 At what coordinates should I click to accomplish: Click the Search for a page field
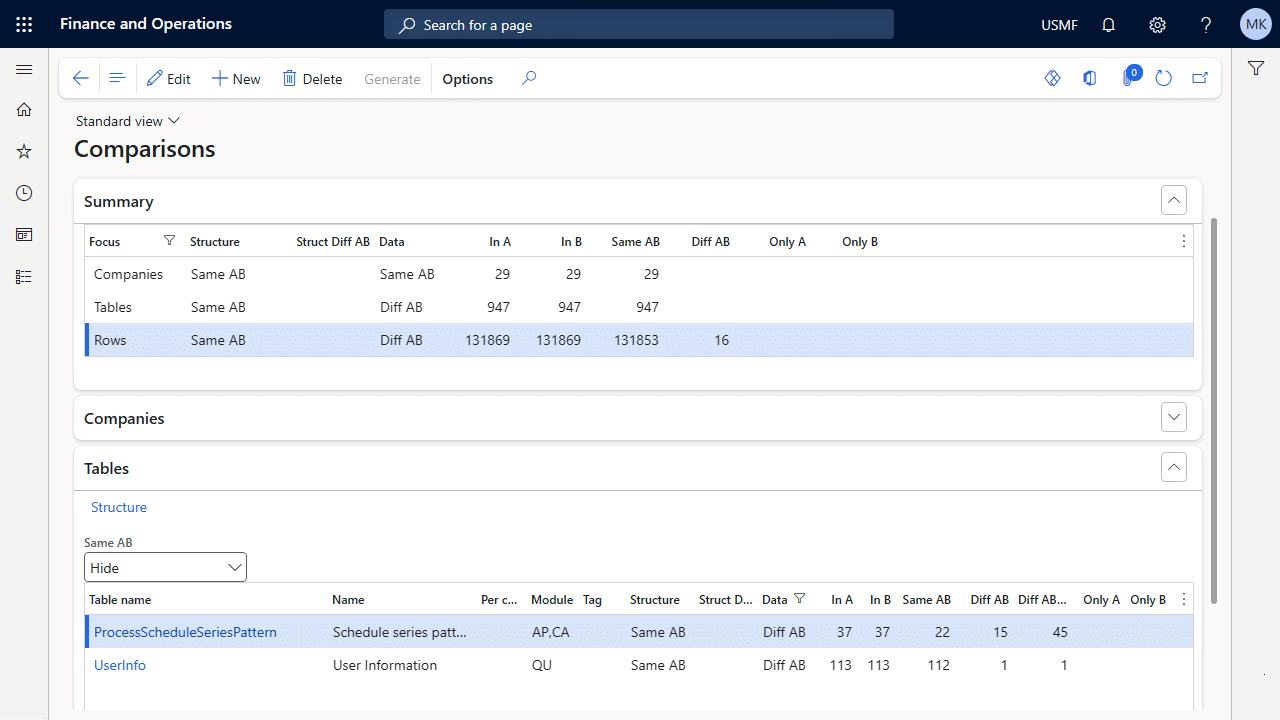pos(638,25)
